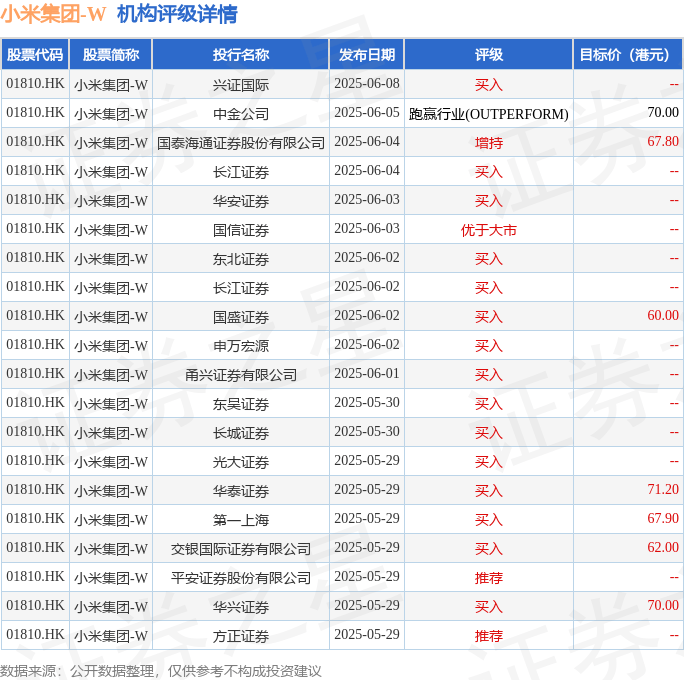The width and height of the screenshot is (684, 680).
Task: Select the 东北证券 cell
Action: (241, 259)
